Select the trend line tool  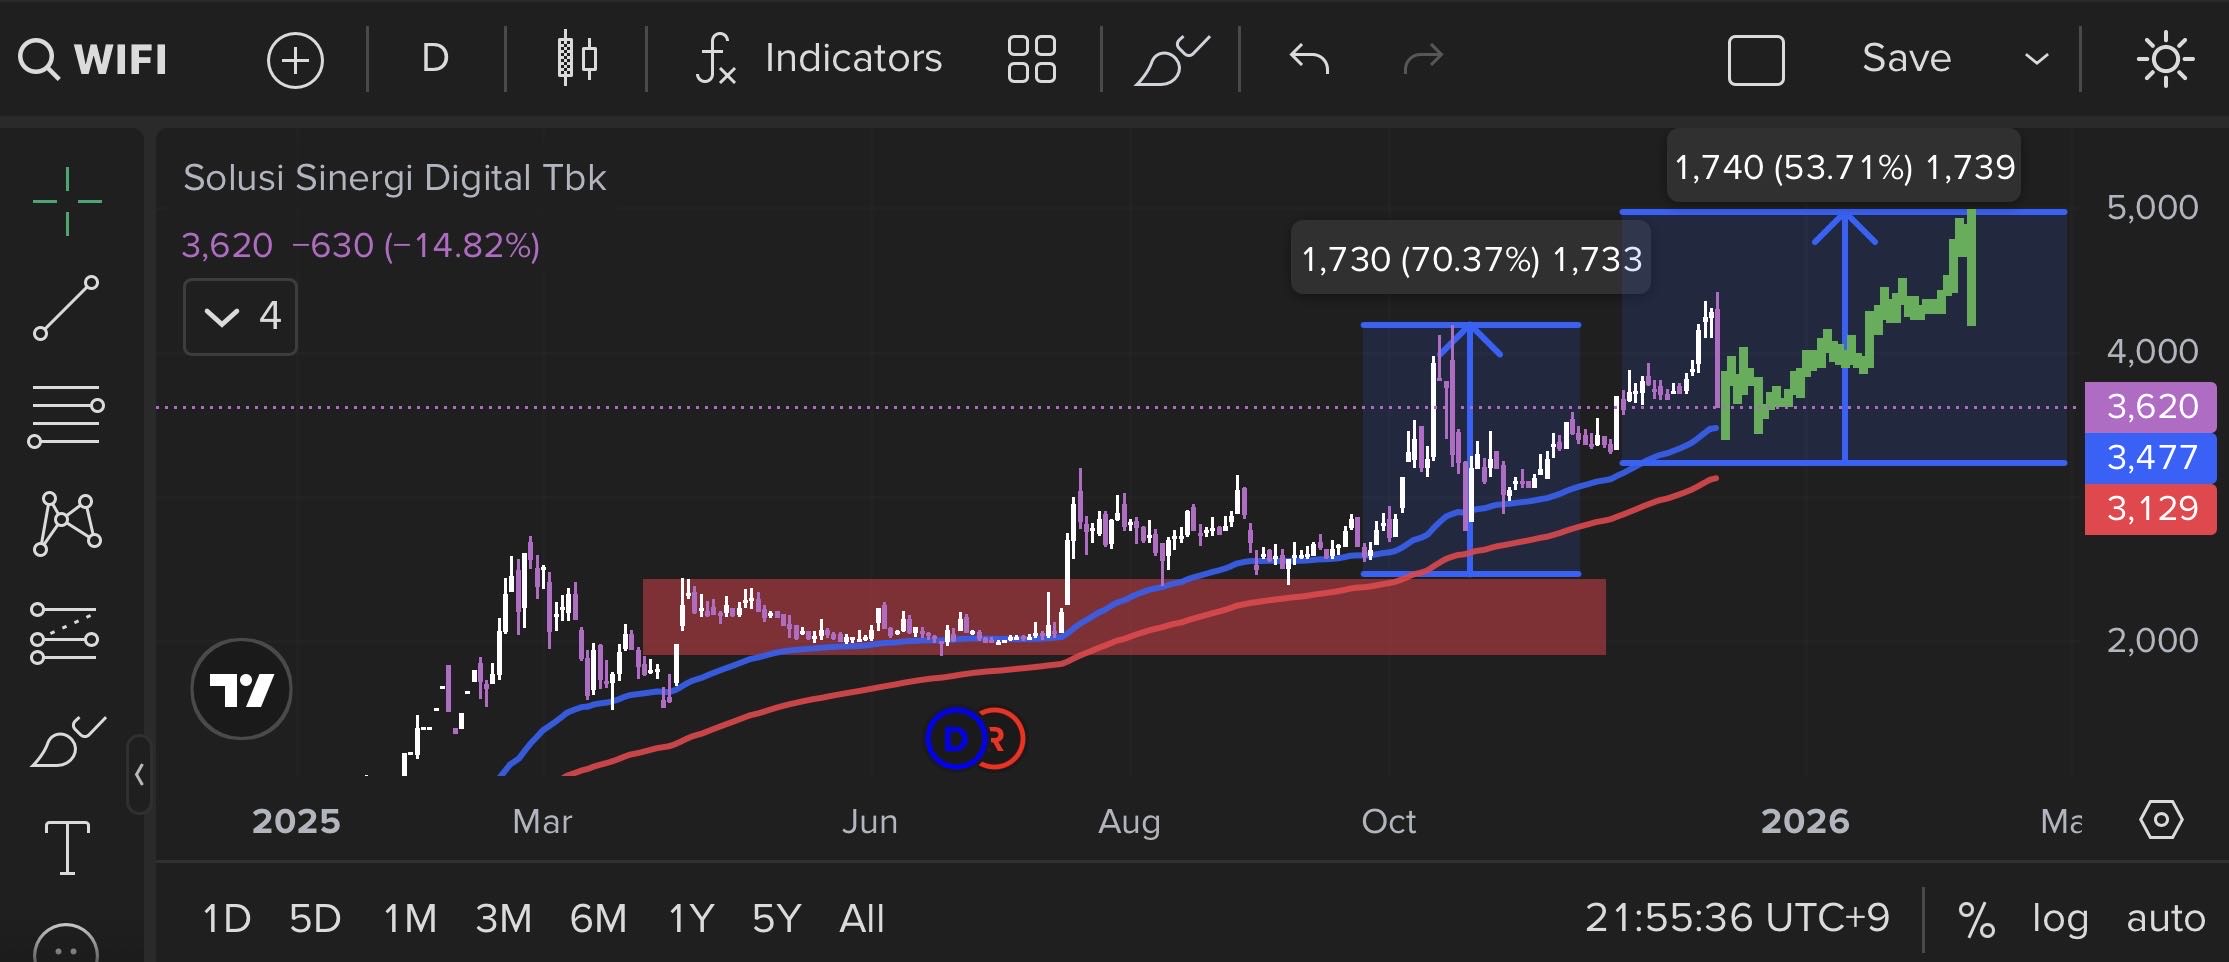tap(67, 307)
